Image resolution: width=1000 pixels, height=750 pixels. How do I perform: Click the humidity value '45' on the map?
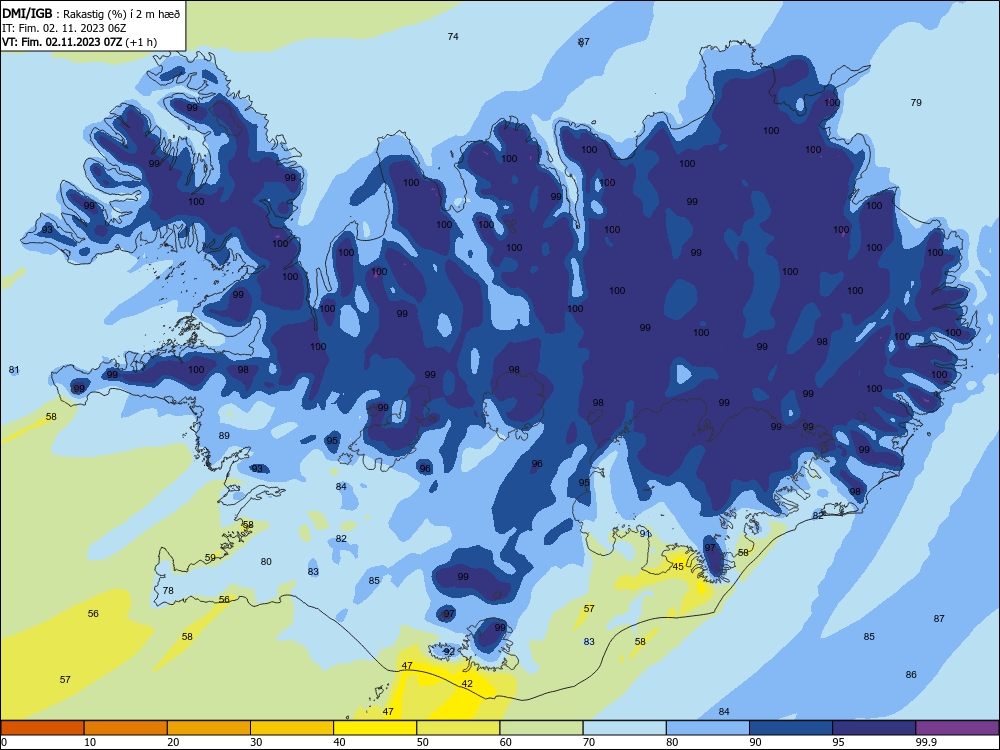pos(678,566)
